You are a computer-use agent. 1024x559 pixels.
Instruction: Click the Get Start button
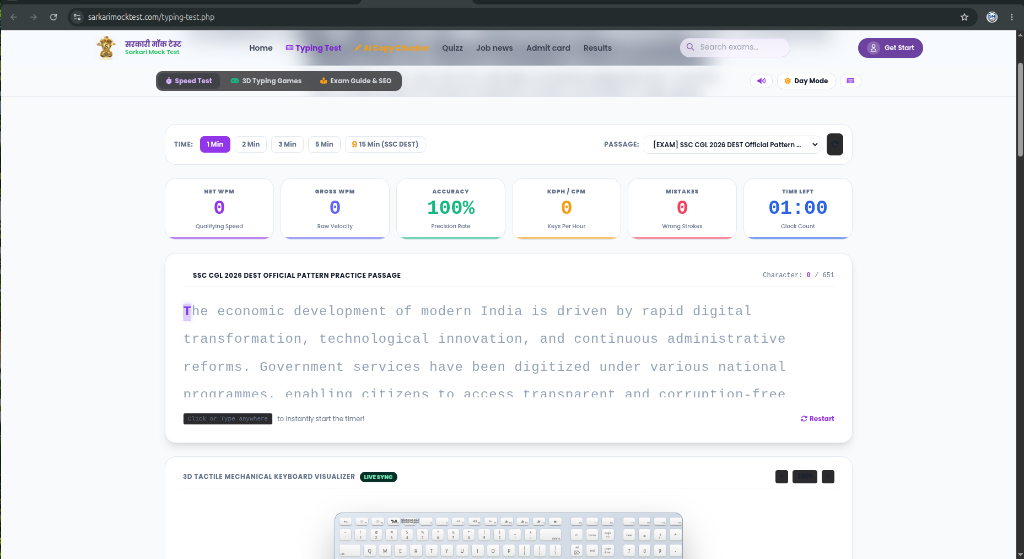(890, 48)
